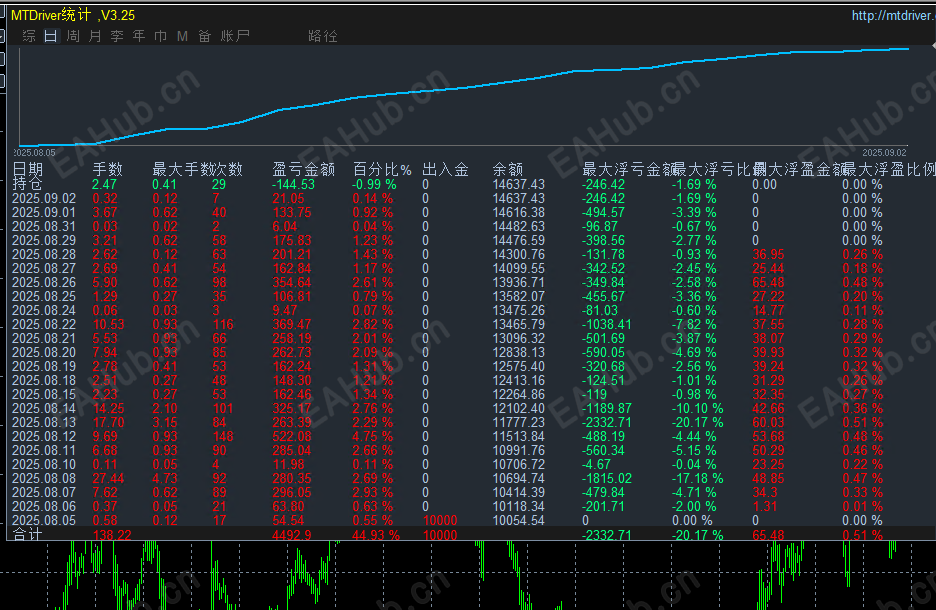Click the 百分比% column header
Viewport: 936px width, 610px height.
(x=382, y=170)
